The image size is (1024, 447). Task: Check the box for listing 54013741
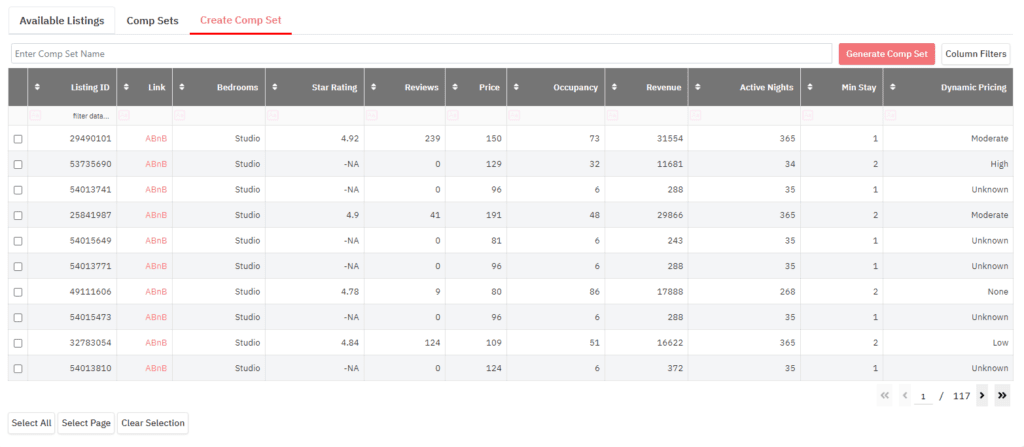pyautogui.click(x=18, y=190)
